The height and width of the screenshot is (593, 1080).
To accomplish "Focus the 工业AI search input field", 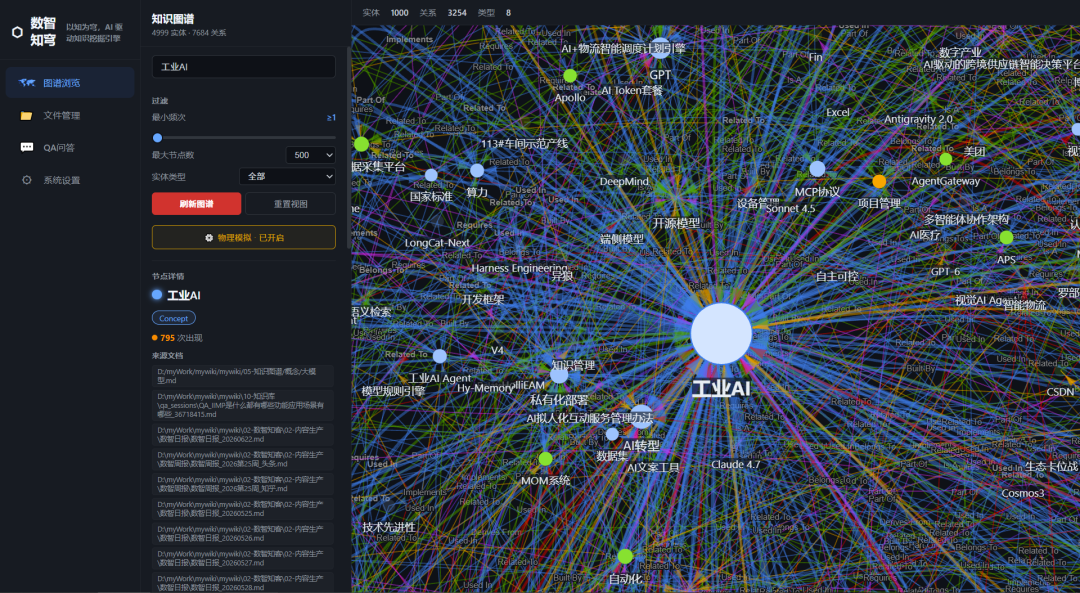I will coord(244,67).
